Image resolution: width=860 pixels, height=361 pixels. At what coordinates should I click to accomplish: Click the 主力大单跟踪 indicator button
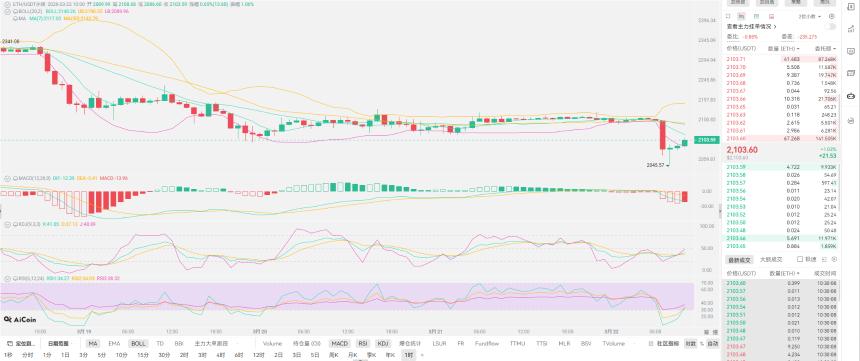click(211, 343)
